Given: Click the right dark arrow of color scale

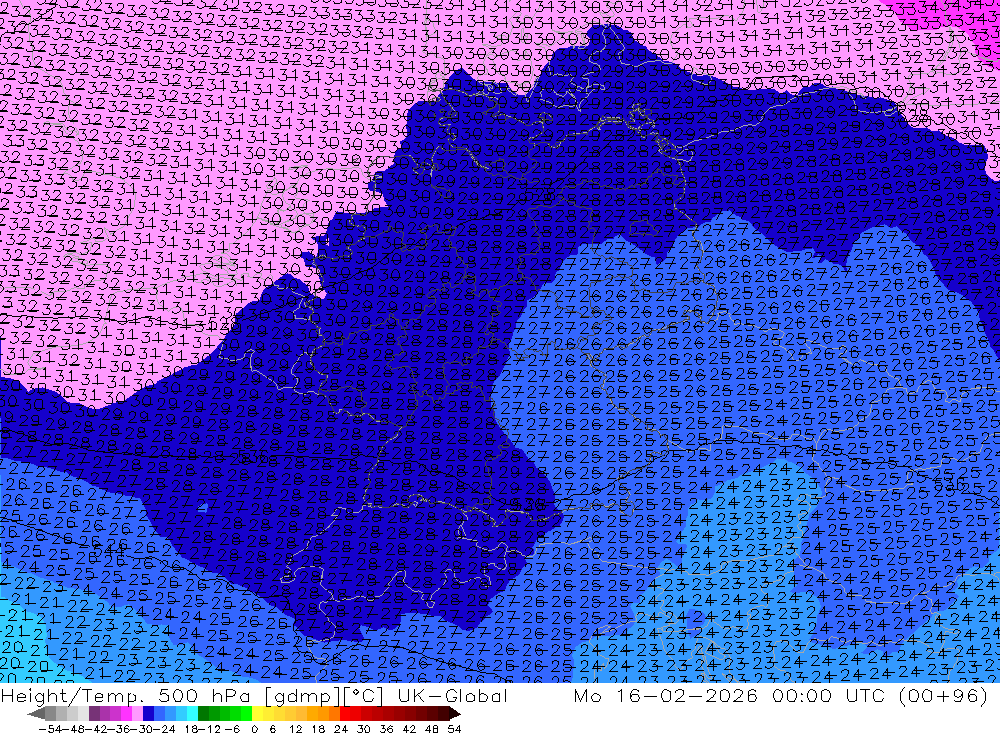Looking at the screenshot, I should point(455,714).
